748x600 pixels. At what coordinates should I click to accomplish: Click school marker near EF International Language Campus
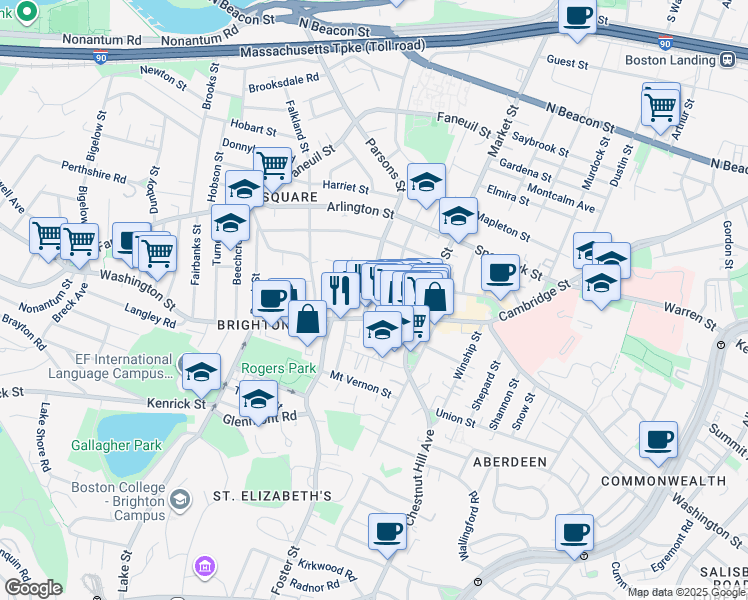(201, 374)
